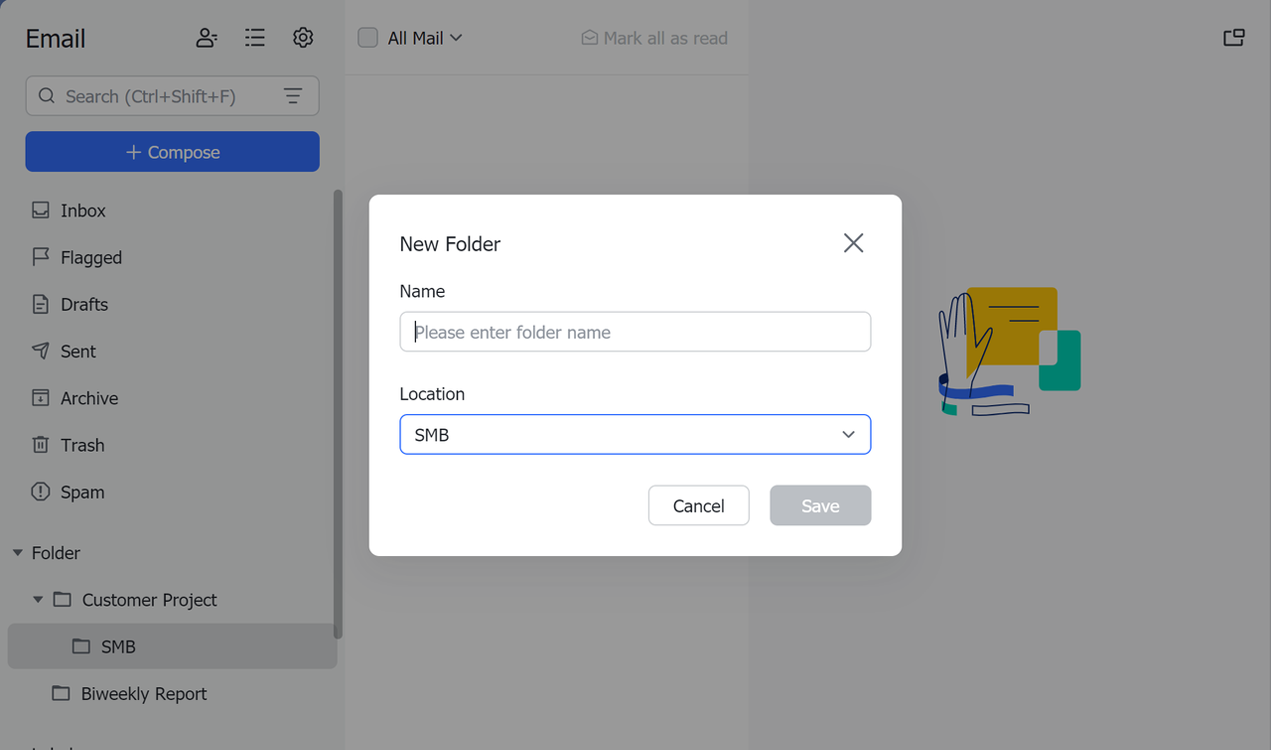This screenshot has width=1271, height=750.
Task: Toggle the select-all mail checkbox
Action: tap(367, 37)
